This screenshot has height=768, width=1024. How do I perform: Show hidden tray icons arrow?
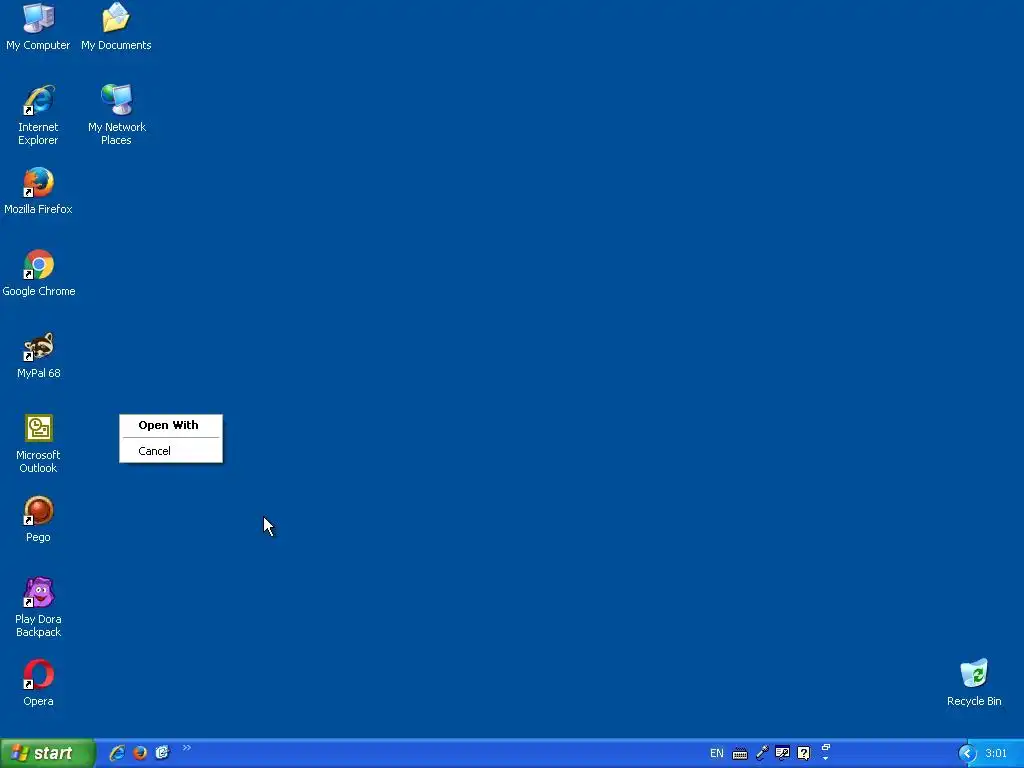pos(967,754)
